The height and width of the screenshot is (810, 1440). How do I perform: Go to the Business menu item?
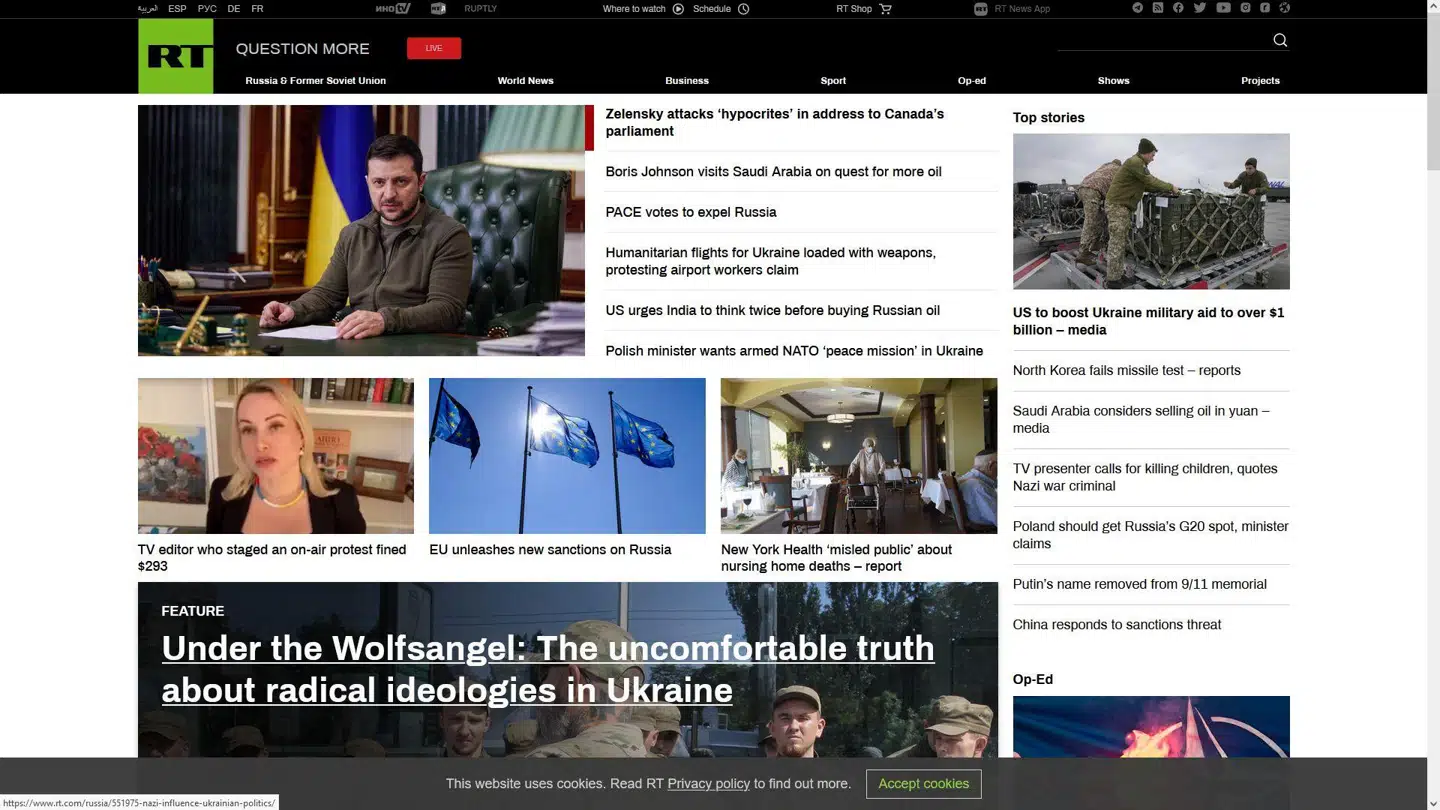point(687,81)
